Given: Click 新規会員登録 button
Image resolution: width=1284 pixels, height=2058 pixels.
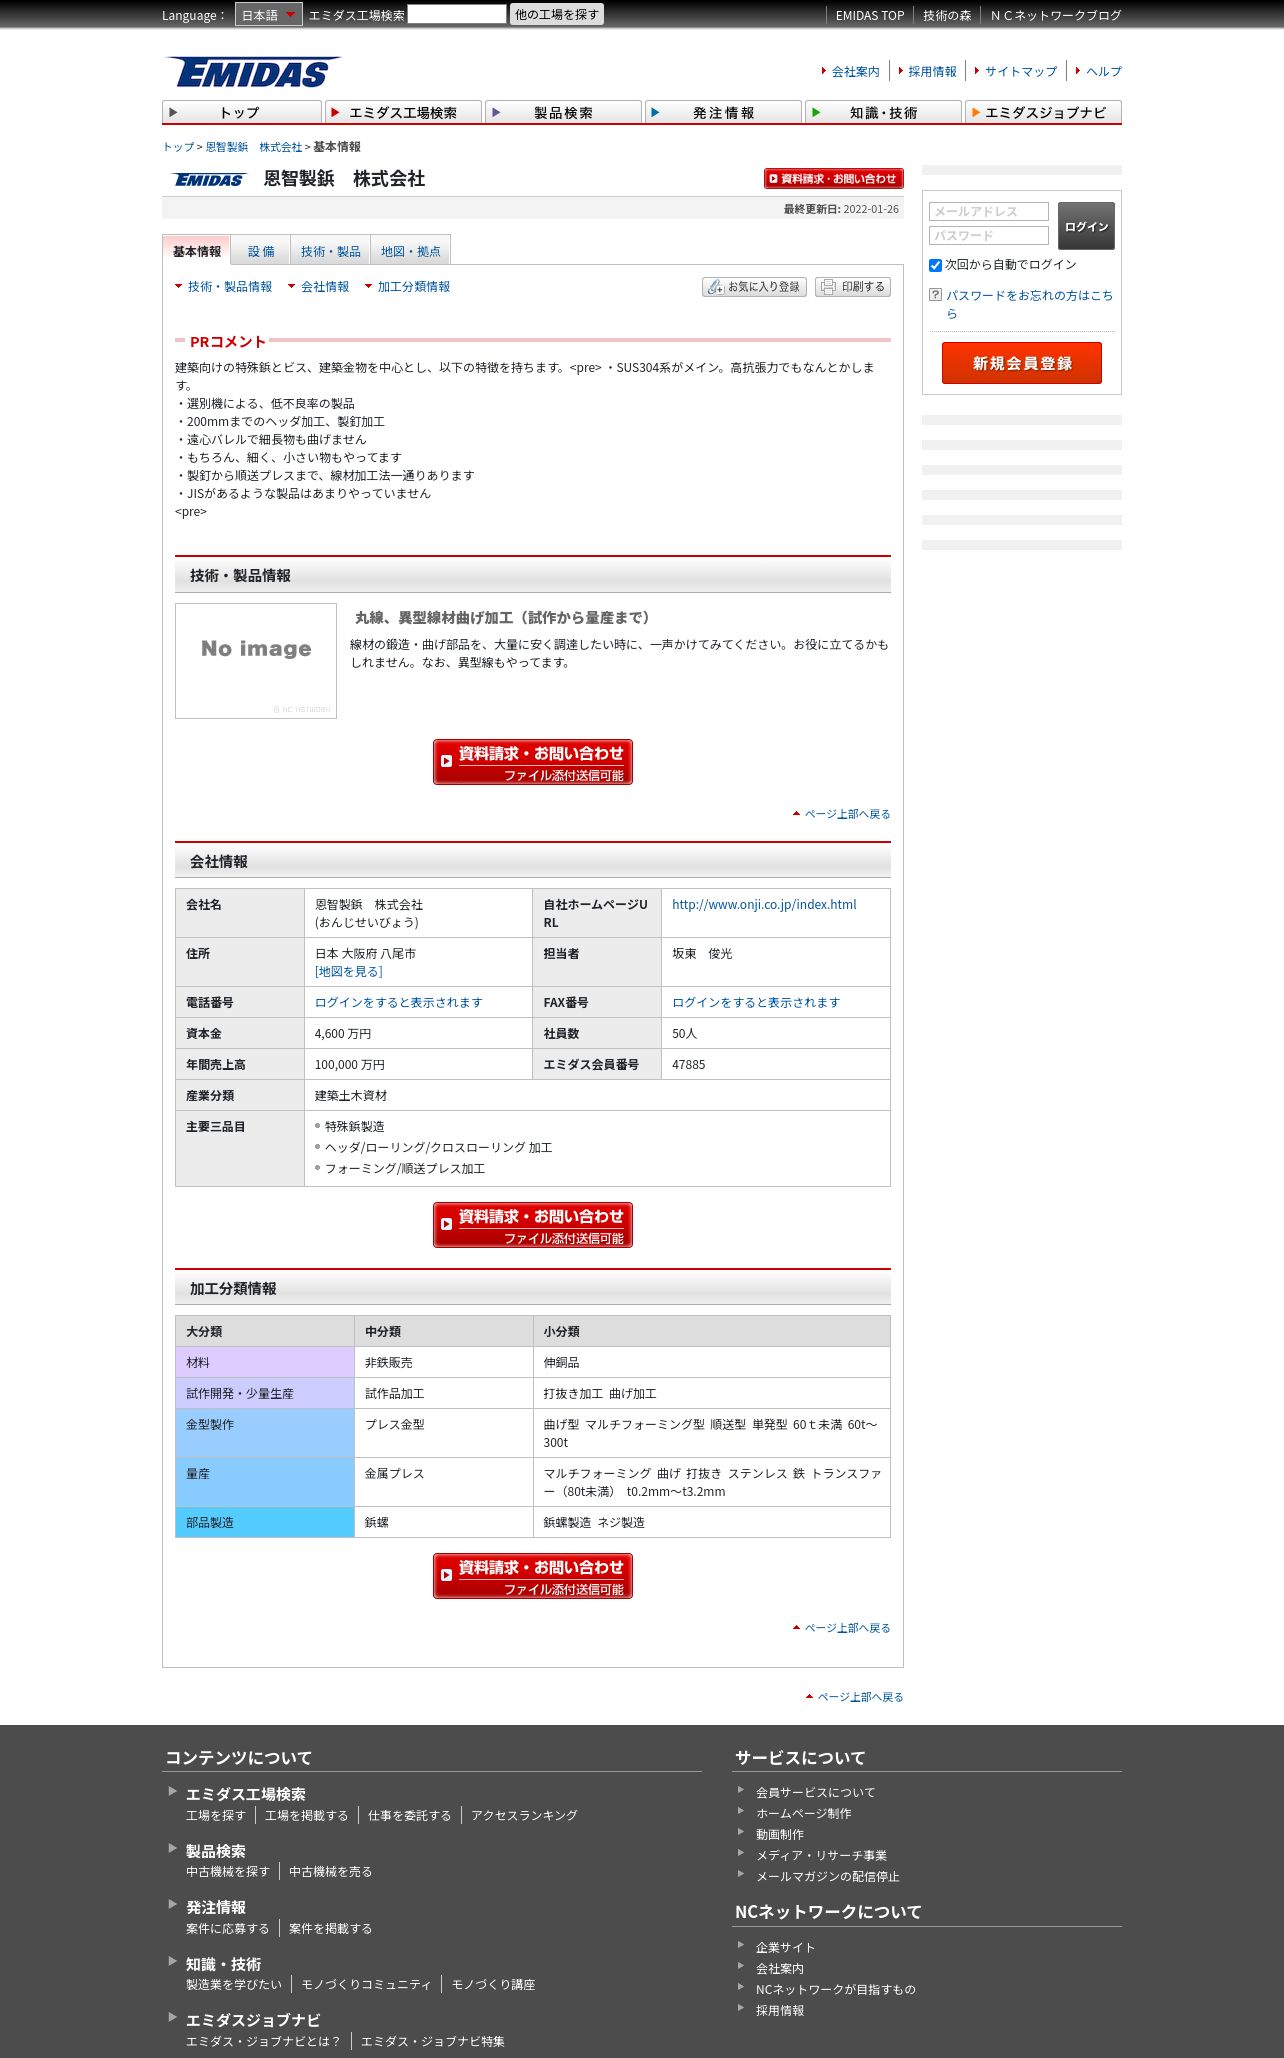Looking at the screenshot, I should pos(1022,363).
